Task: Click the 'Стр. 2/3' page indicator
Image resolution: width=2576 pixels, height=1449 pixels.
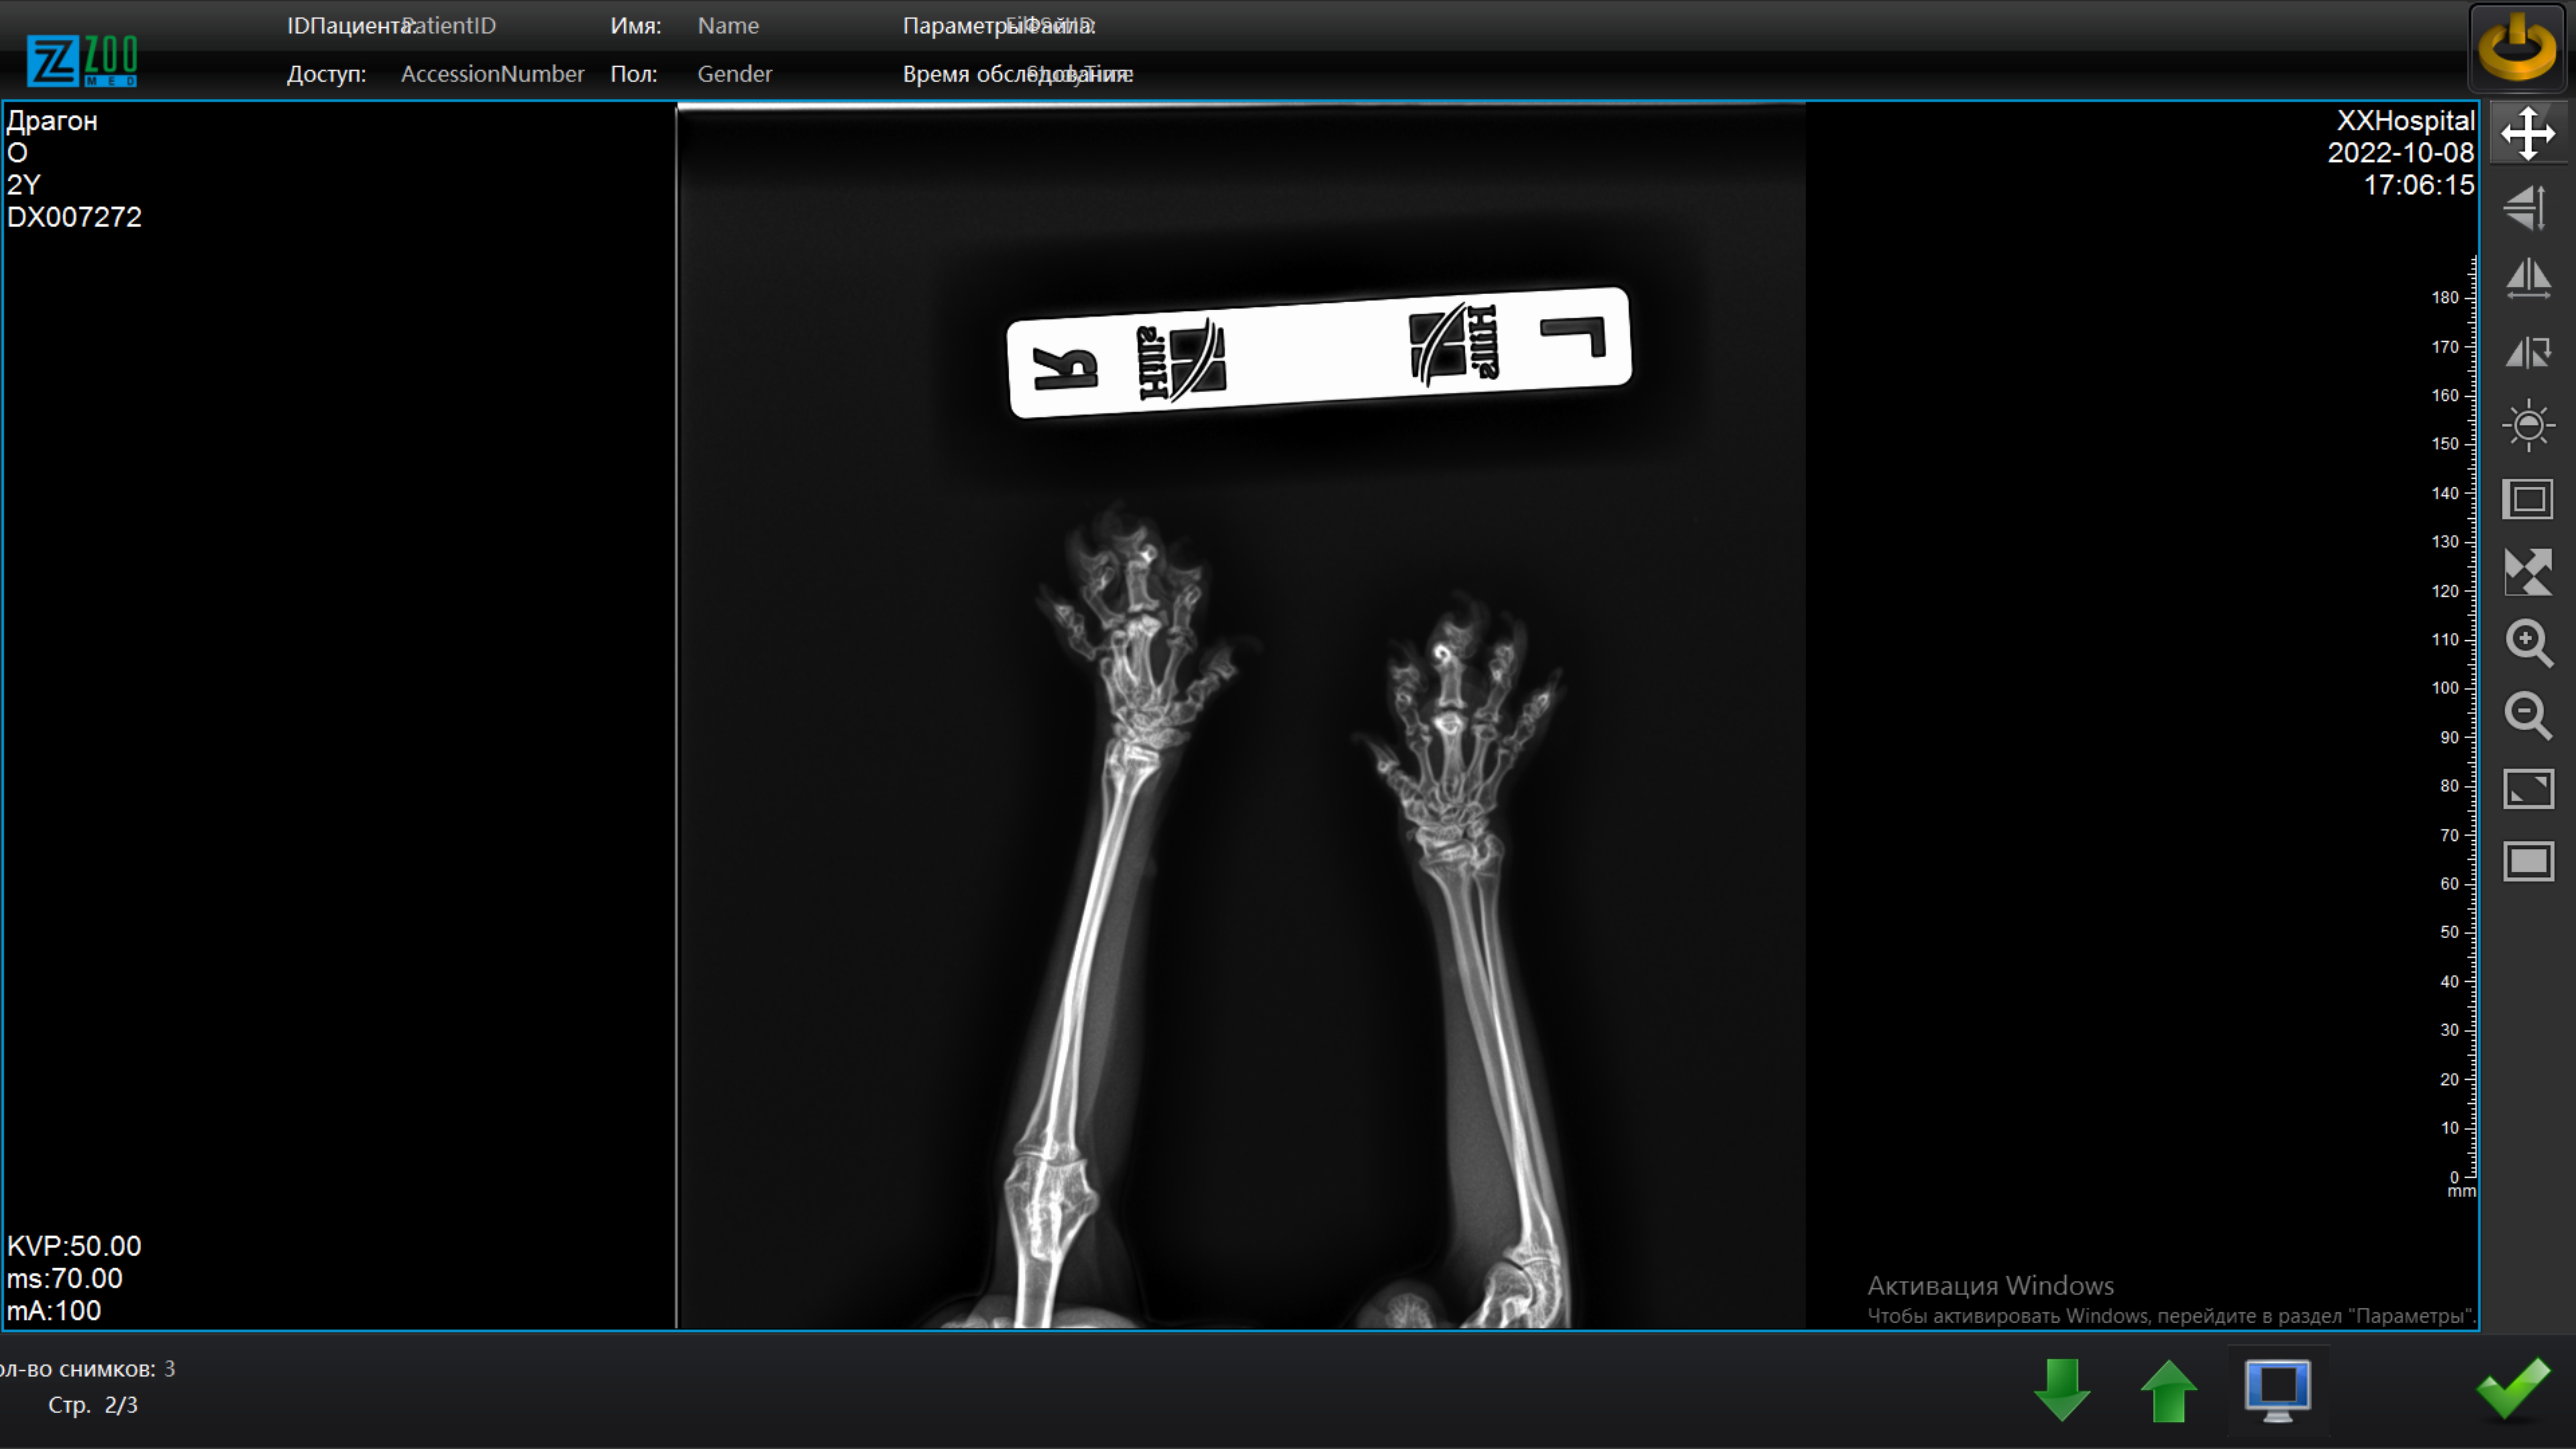Action: pos(93,1405)
